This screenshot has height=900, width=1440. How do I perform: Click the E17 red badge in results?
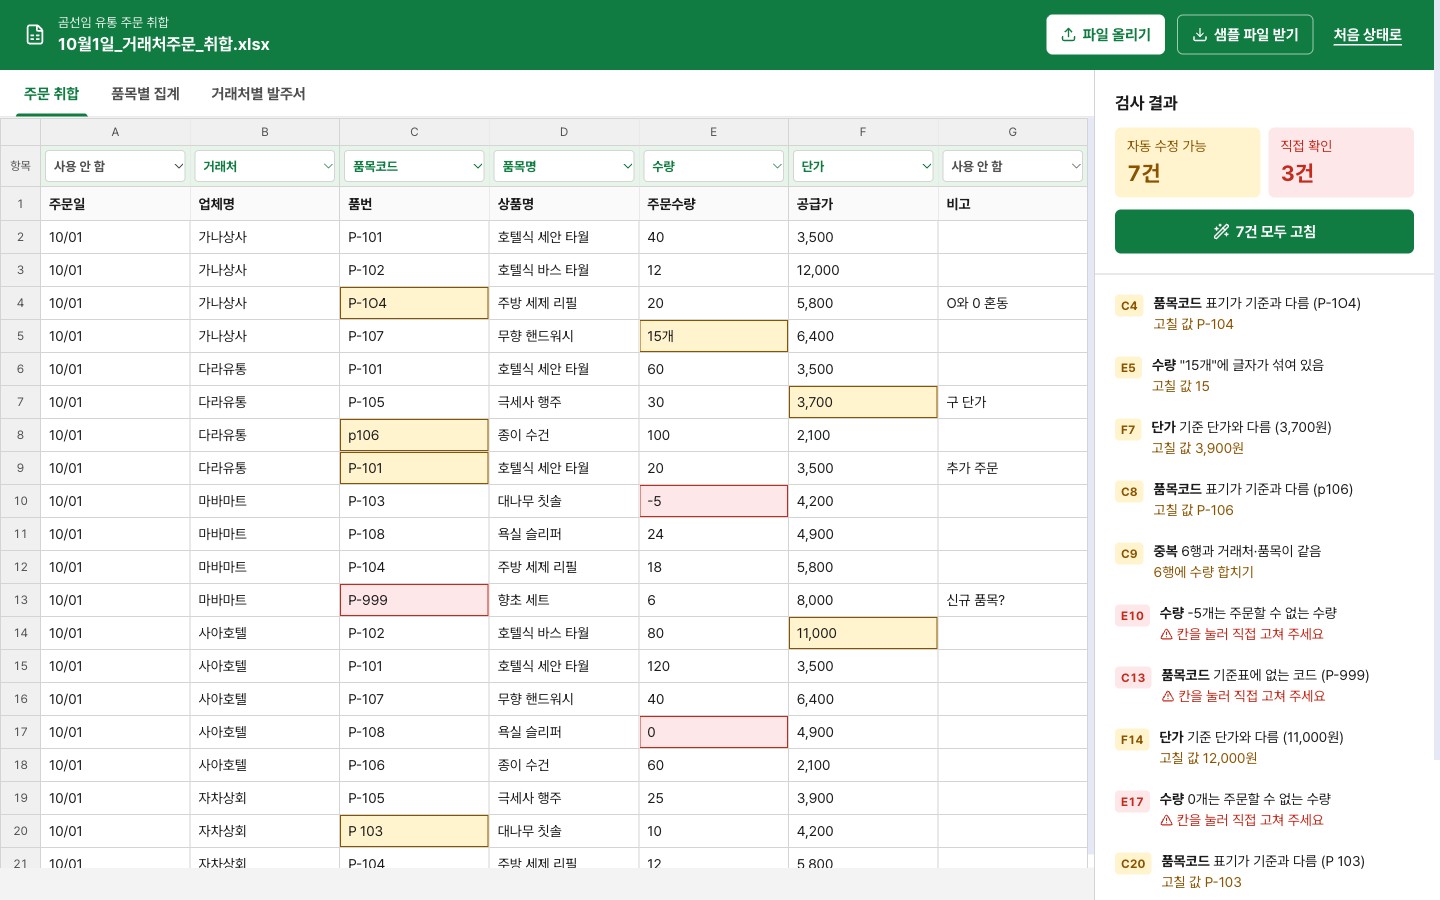coord(1132,802)
